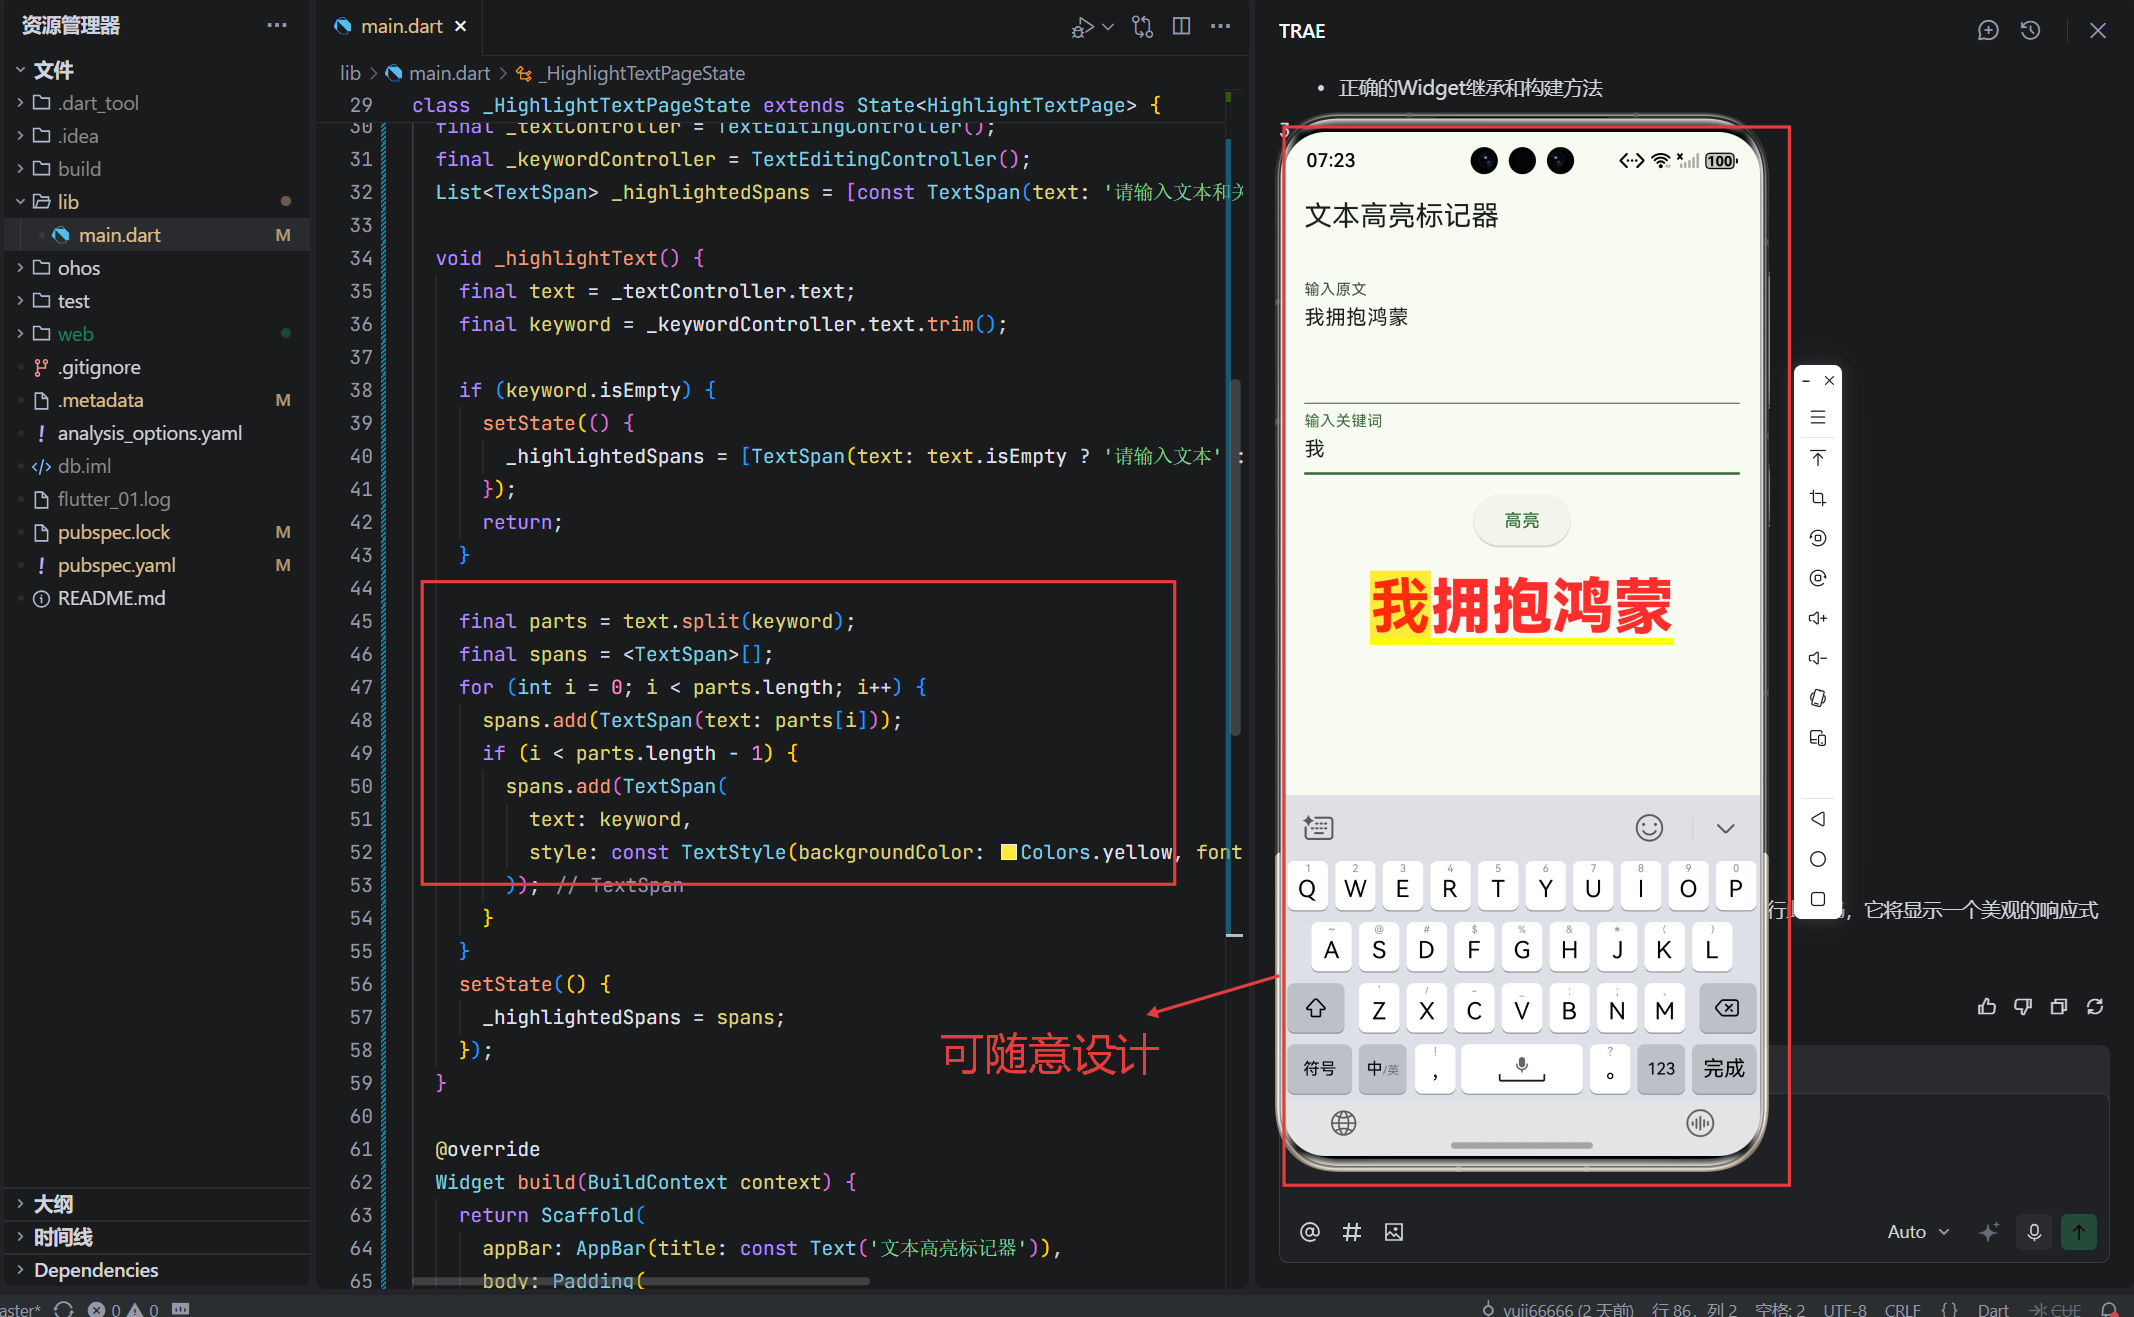Expand the ohos folder
Screen dimensions: 2134x1317
click(x=79, y=268)
